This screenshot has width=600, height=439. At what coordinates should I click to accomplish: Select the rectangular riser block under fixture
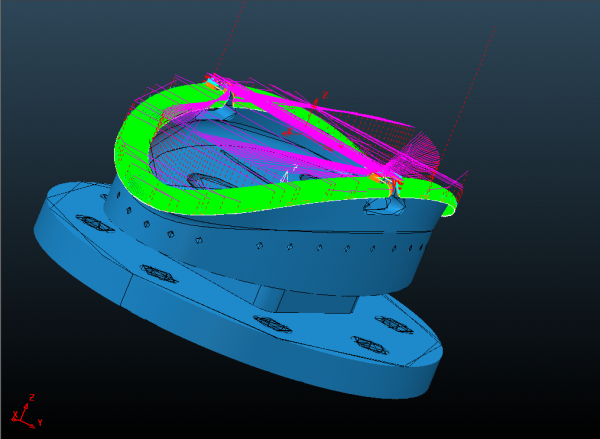click(306, 300)
